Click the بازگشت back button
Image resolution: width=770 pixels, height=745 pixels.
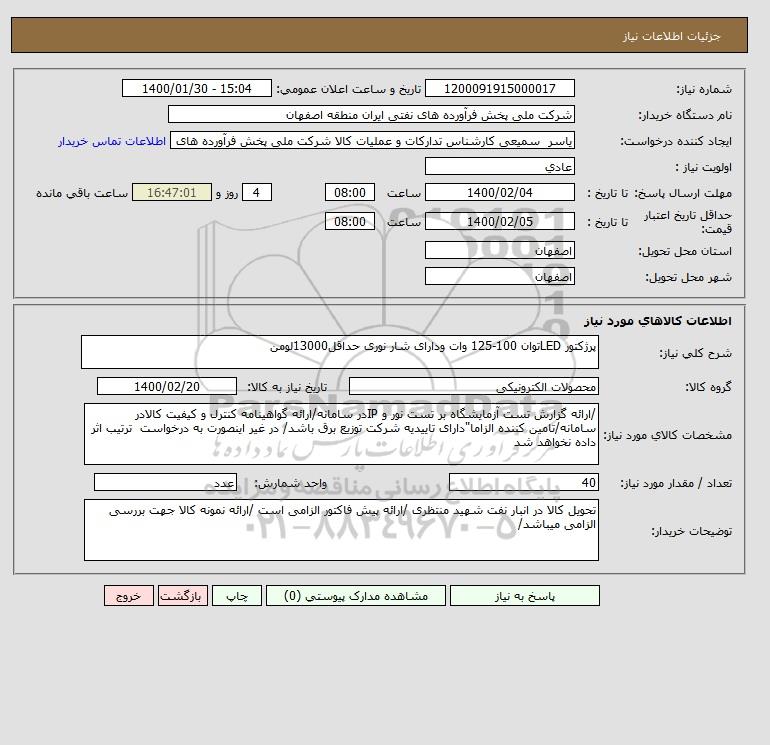(183, 596)
